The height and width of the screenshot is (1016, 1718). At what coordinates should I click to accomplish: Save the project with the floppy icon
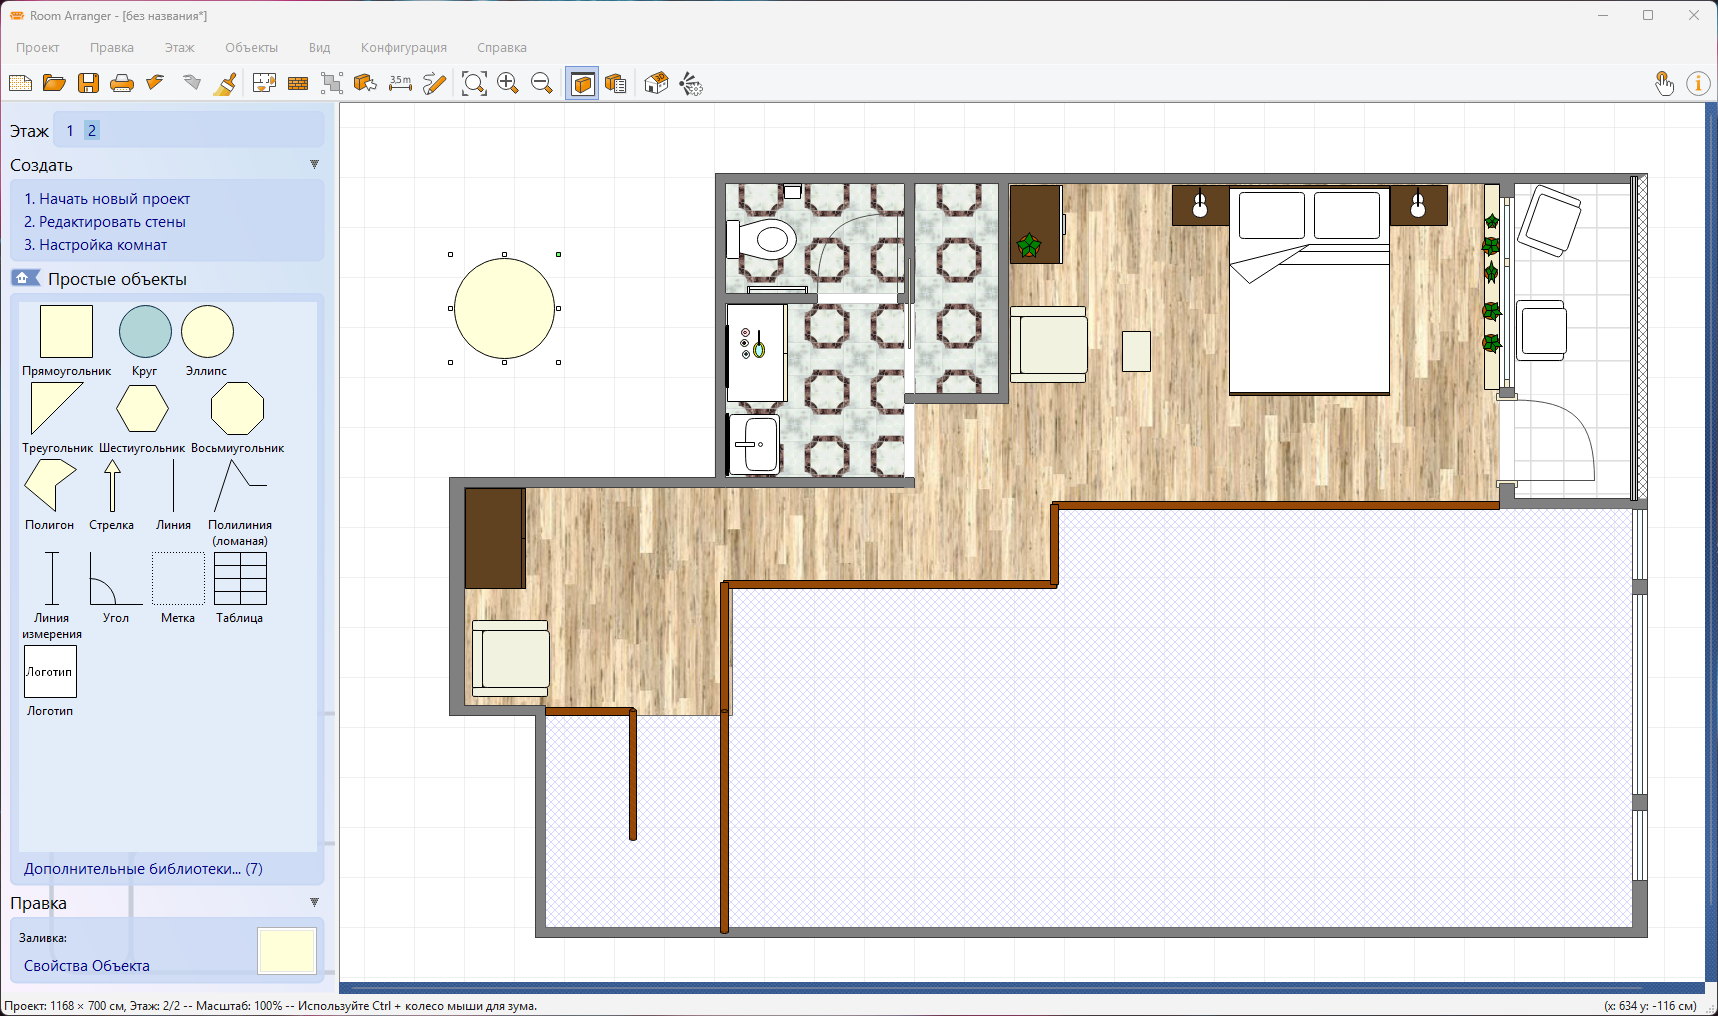[88, 84]
